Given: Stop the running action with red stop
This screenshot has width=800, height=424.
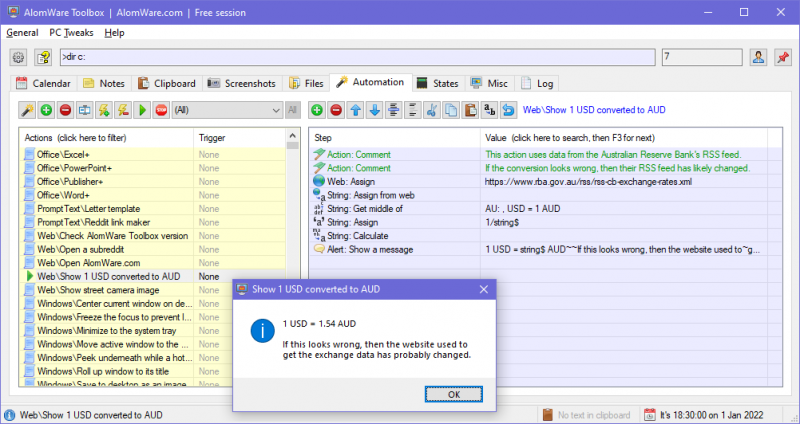Looking at the screenshot, I should (161, 110).
